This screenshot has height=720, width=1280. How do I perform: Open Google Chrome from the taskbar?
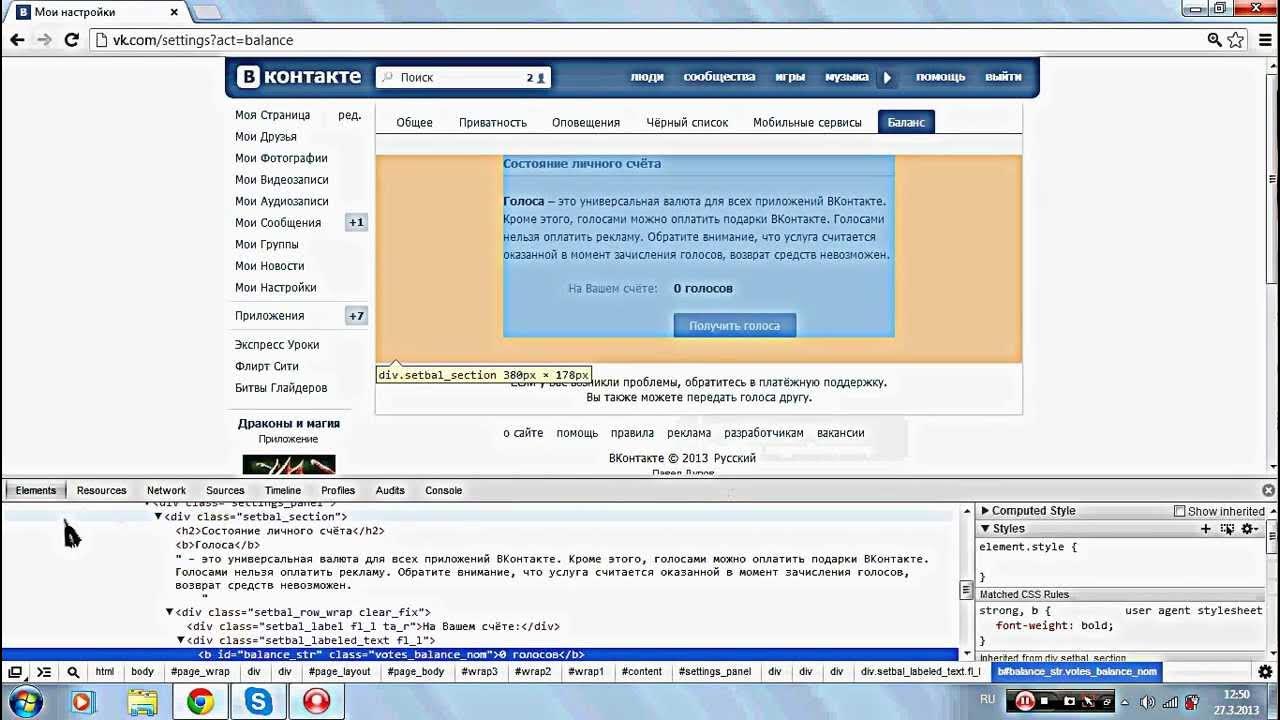pos(200,702)
